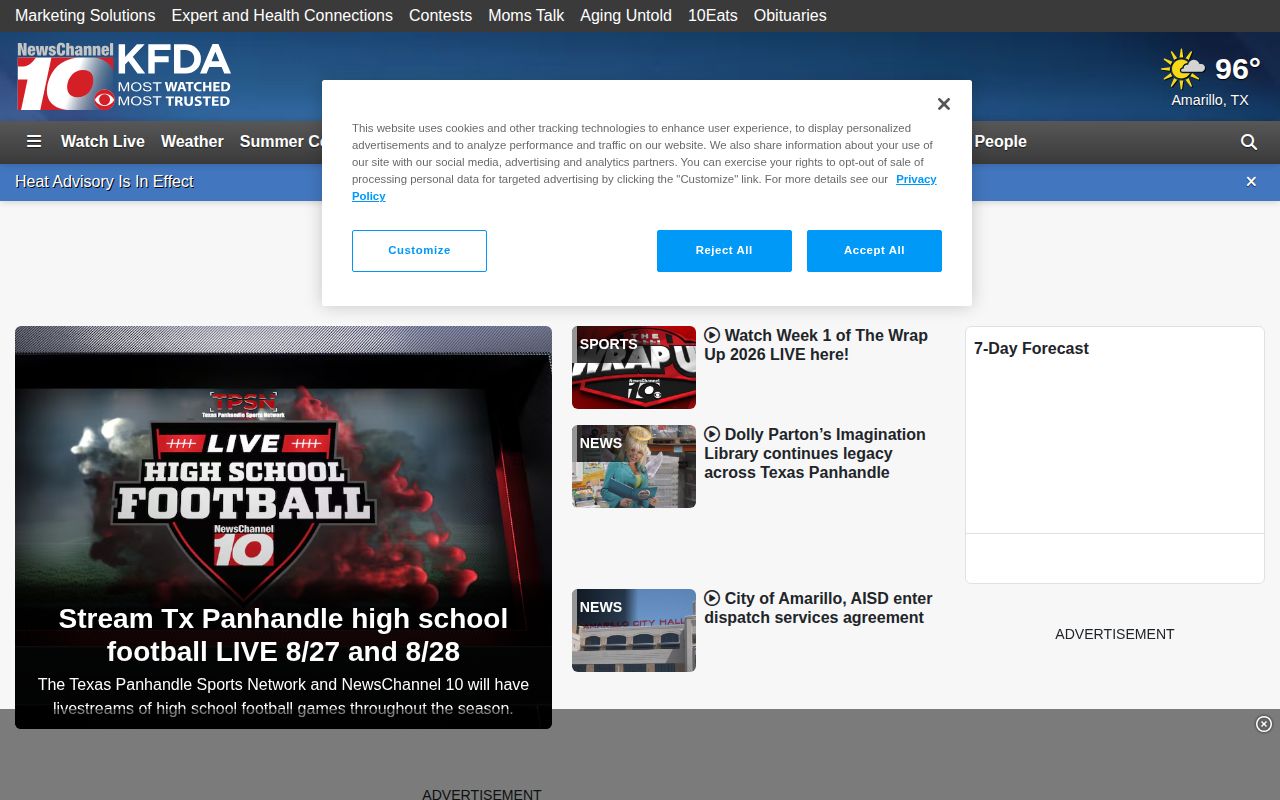Go to the Contests page
The height and width of the screenshot is (800, 1280).
[440, 16]
